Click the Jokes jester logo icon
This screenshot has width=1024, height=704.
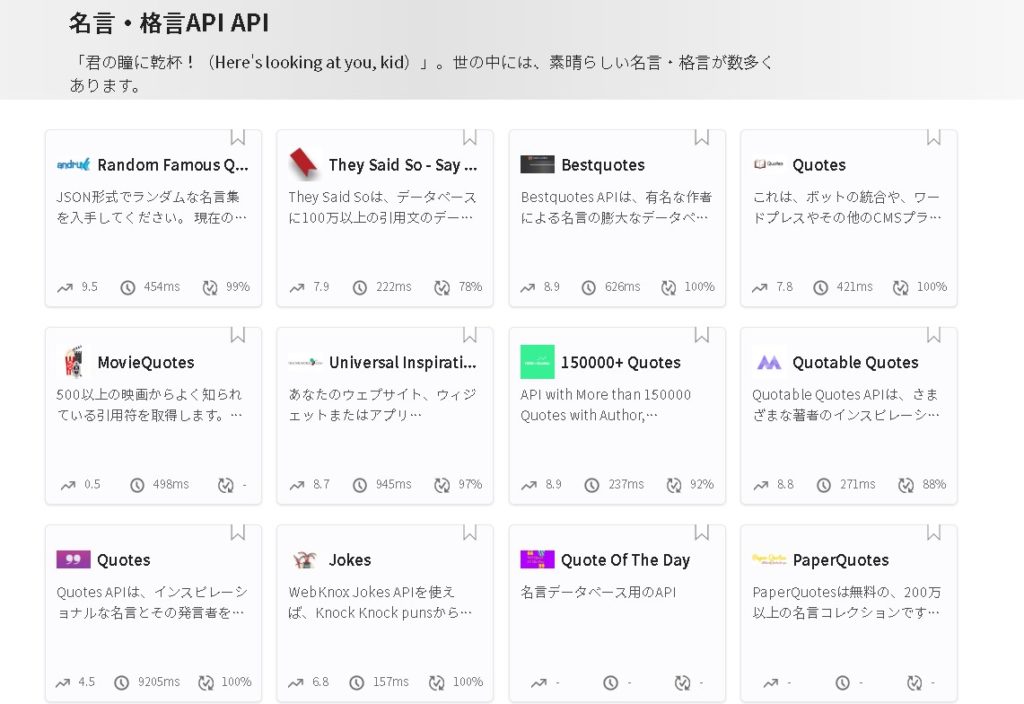click(304, 560)
